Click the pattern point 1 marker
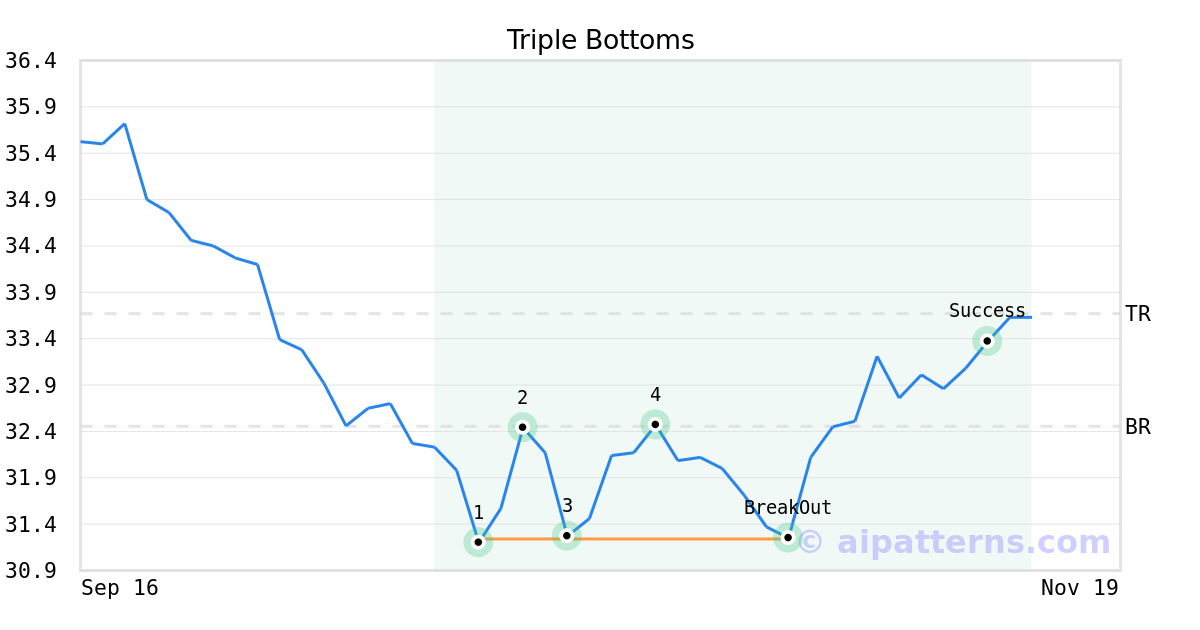The image size is (1200, 630). click(x=478, y=541)
